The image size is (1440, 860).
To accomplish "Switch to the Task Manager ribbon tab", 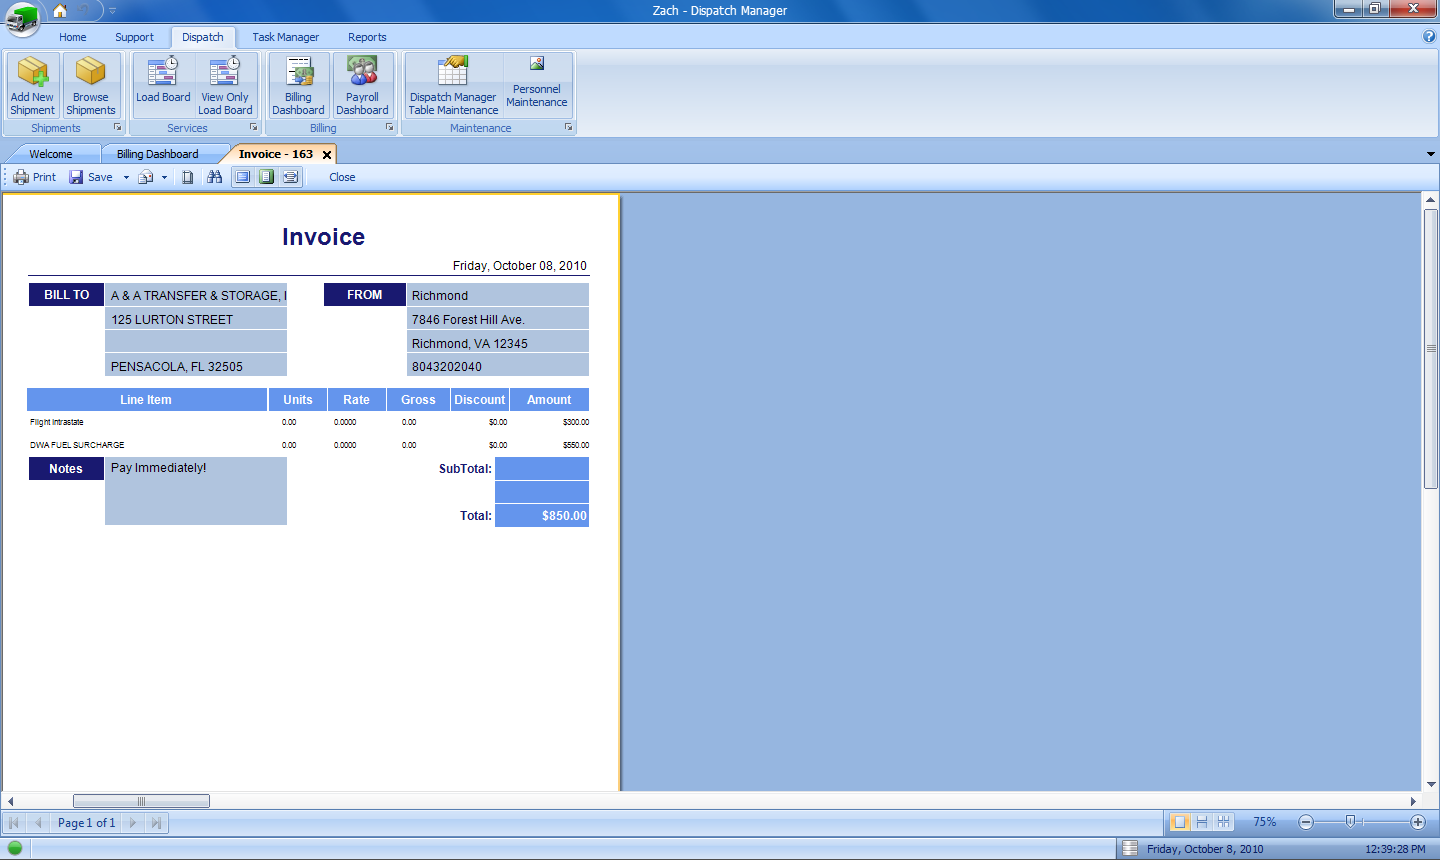I will point(285,37).
